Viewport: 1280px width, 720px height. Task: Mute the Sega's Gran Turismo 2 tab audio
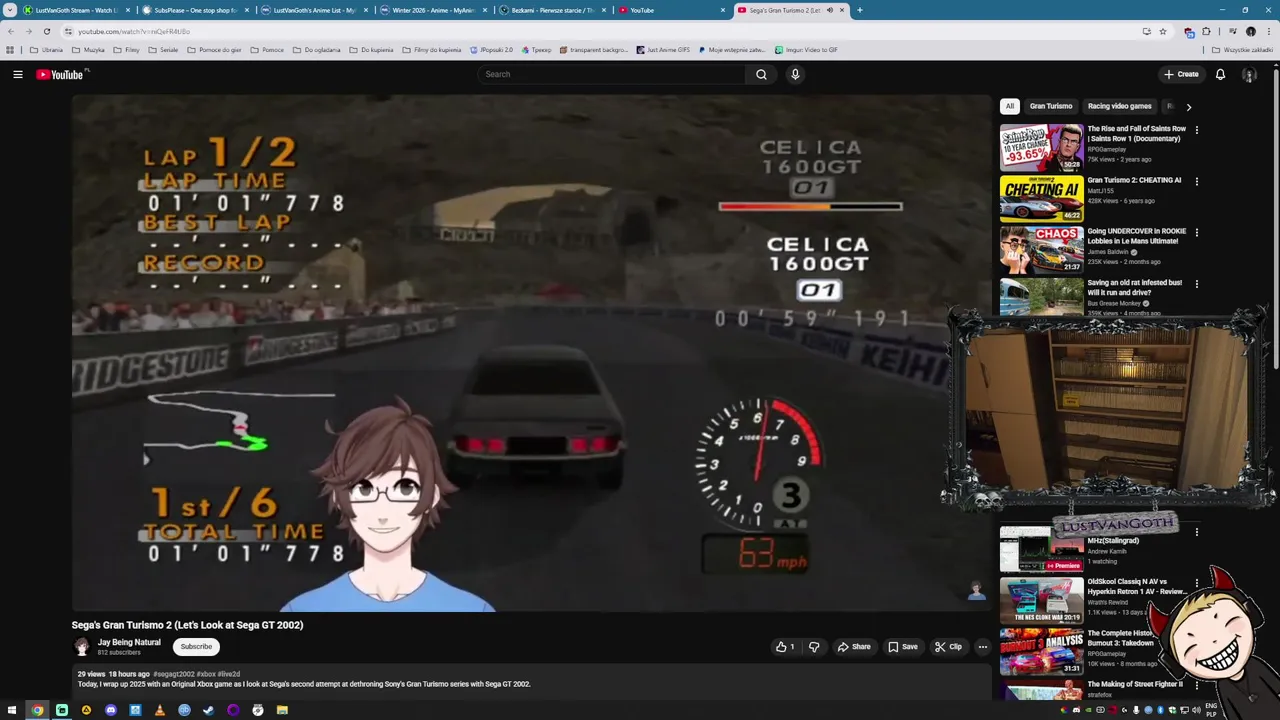pos(829,10)
